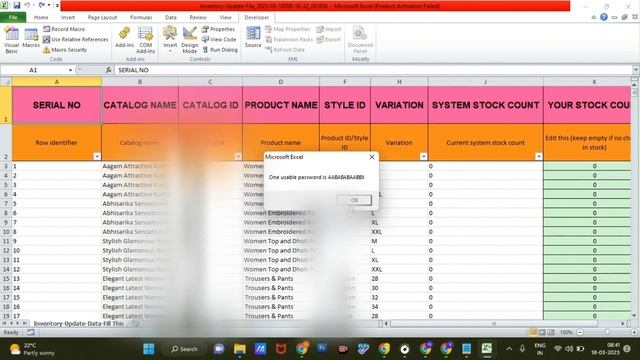Viewport: 640px width, 360px height.
Task: Expand the formula bar
Action: click(636, 70)
